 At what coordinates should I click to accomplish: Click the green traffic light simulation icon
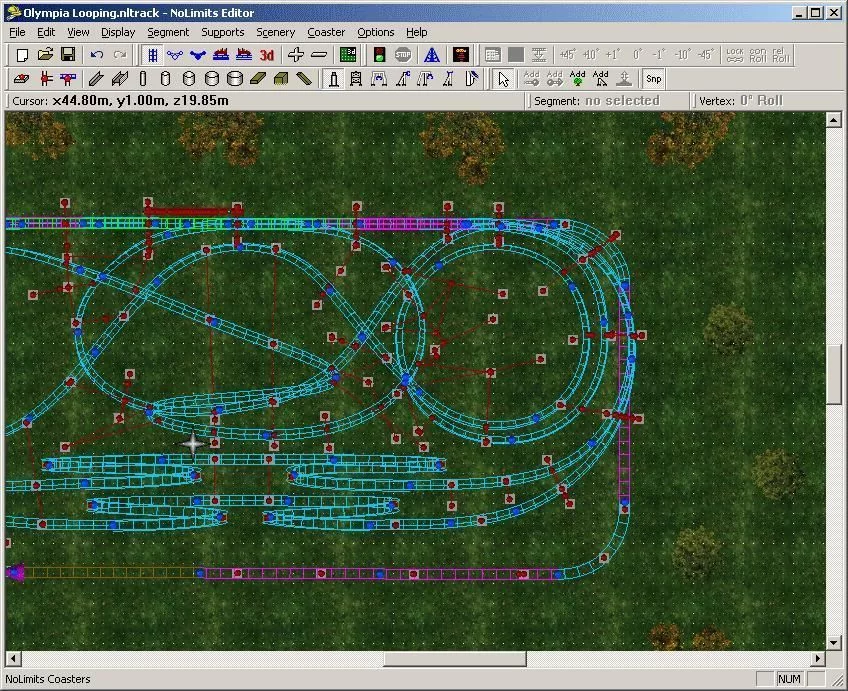click(x=380, y=55)
